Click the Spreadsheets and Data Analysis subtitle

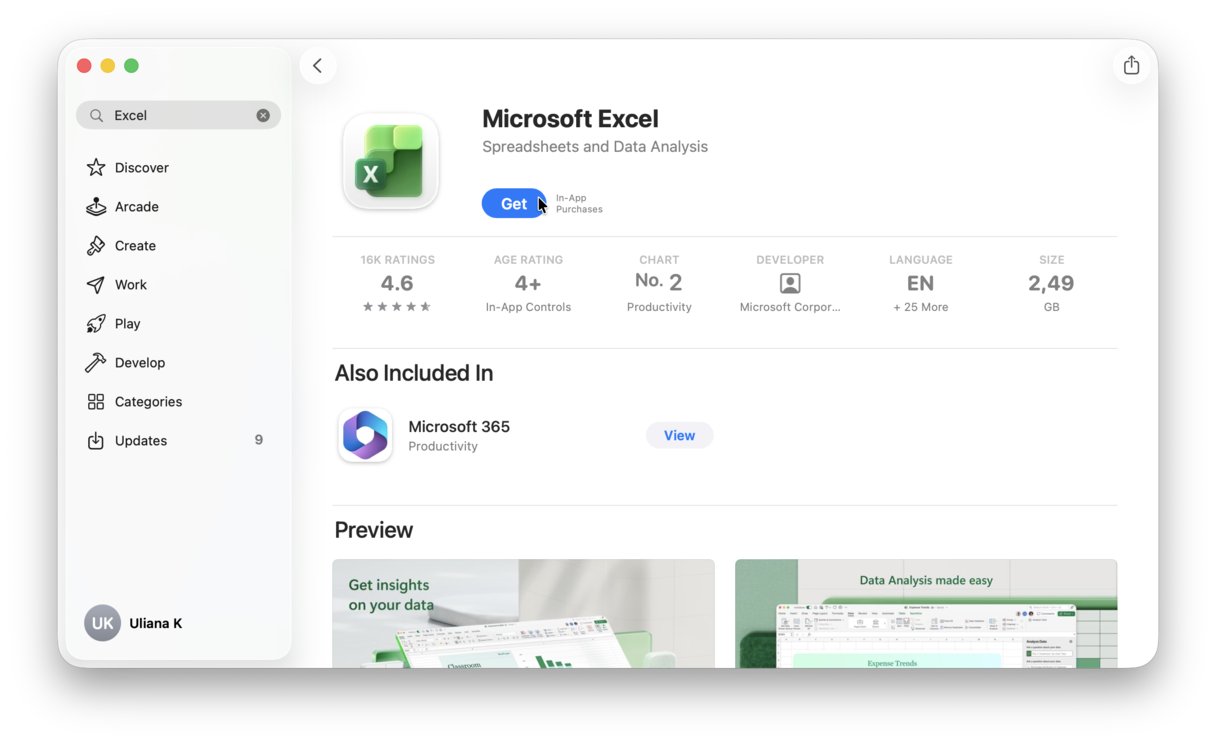(595, 147)
